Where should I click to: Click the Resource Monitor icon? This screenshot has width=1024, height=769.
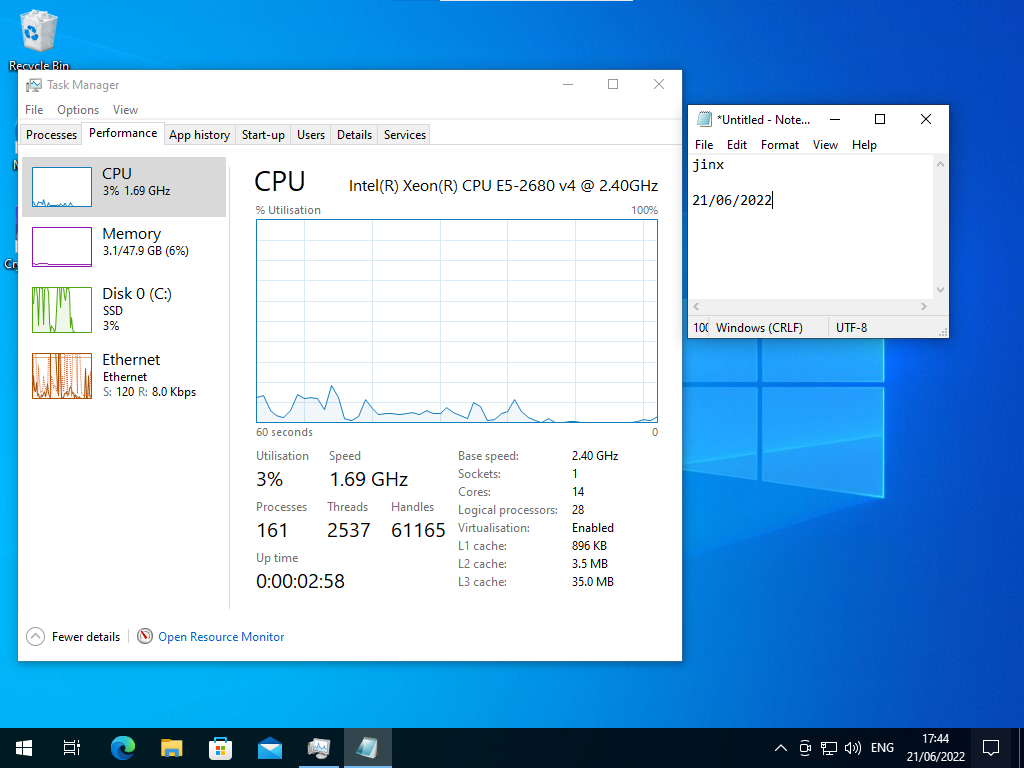tap(145, 636)
